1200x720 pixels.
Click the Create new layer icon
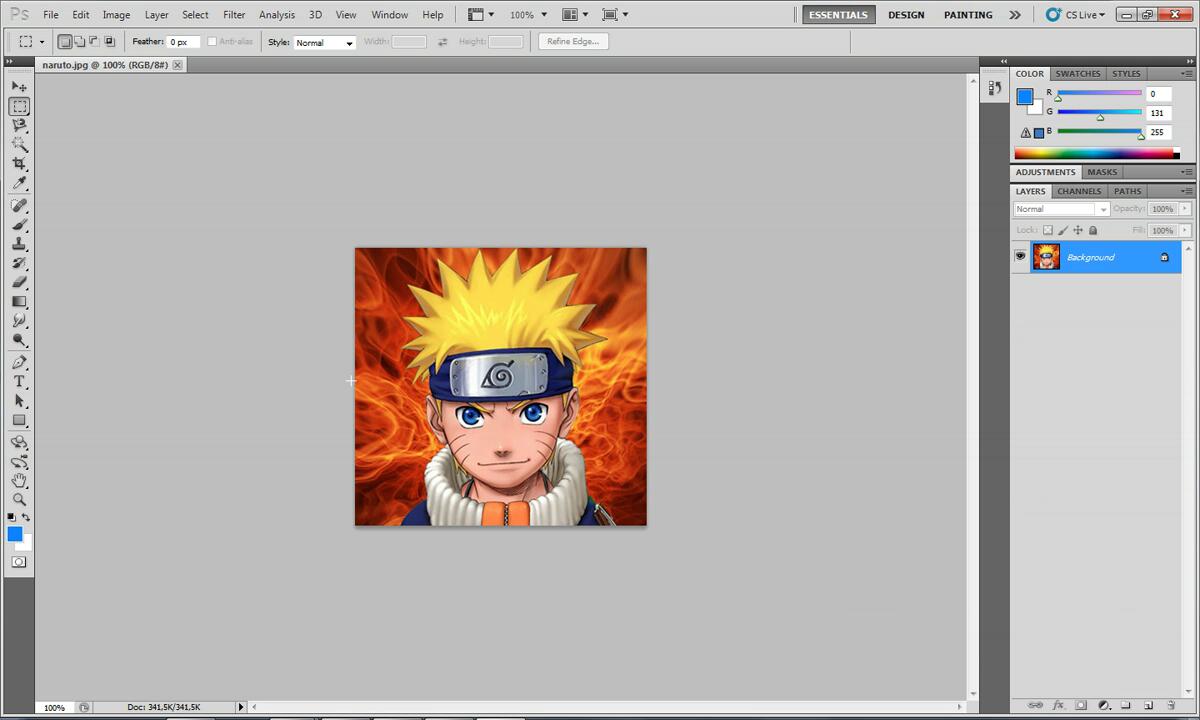click(x=1148, y=706)
